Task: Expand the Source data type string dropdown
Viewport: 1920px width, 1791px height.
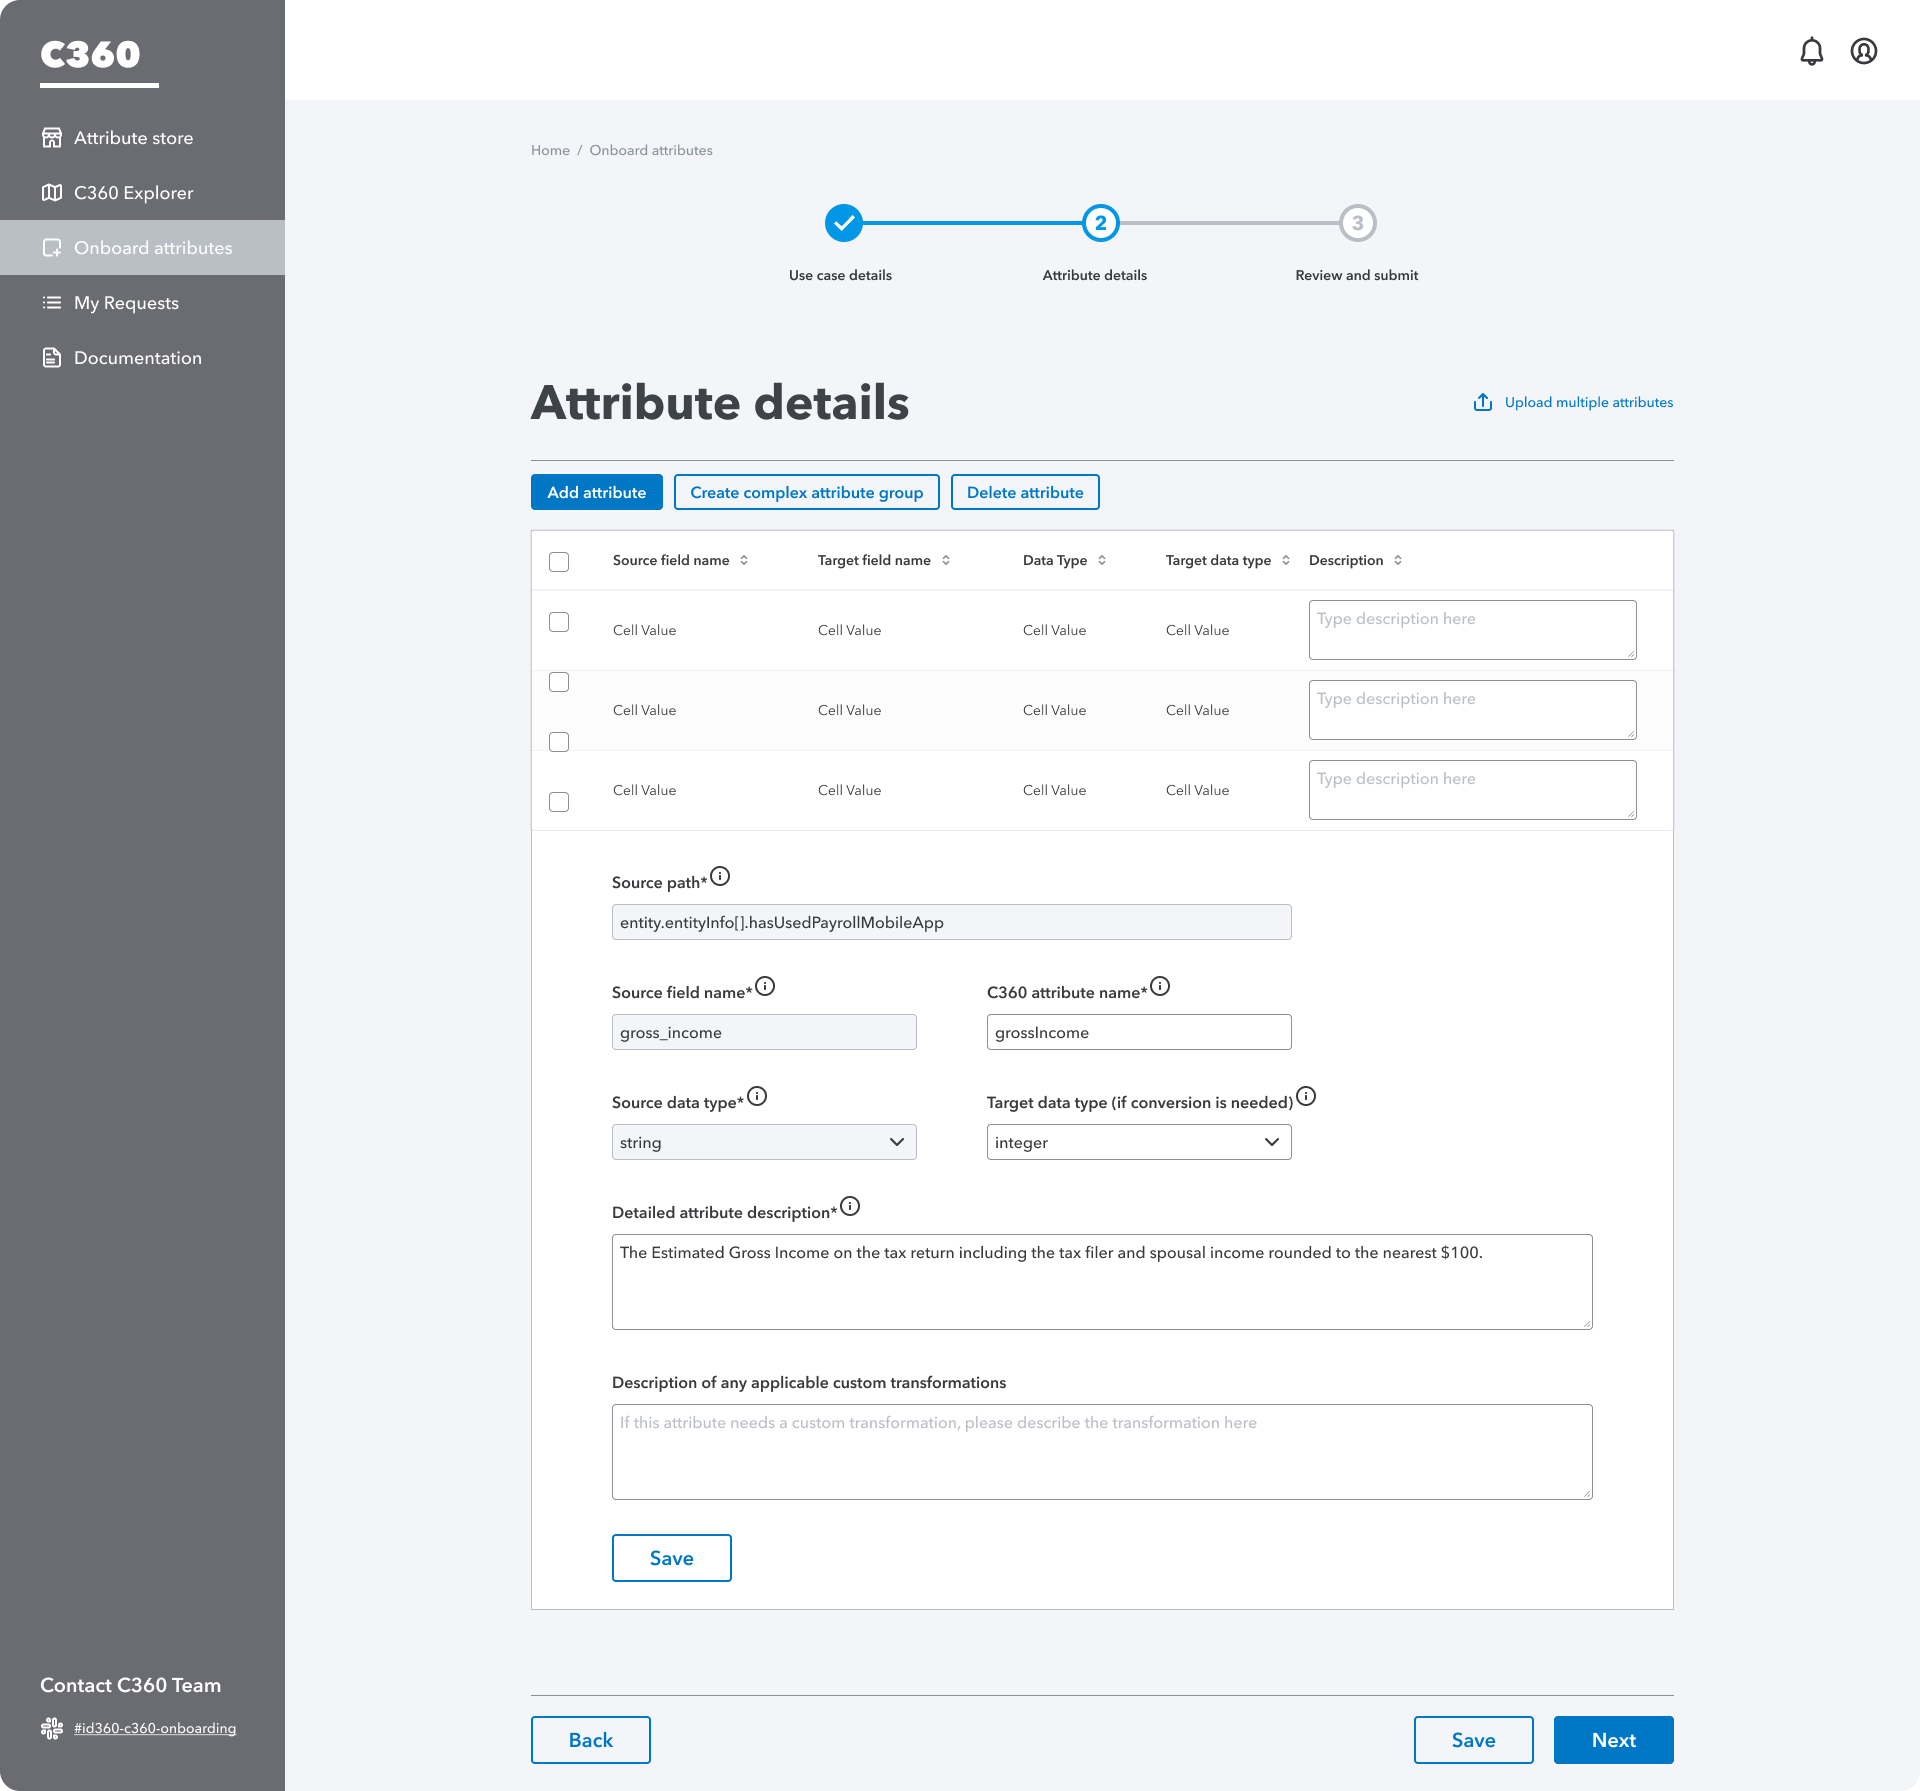Action: point(764,1142)
